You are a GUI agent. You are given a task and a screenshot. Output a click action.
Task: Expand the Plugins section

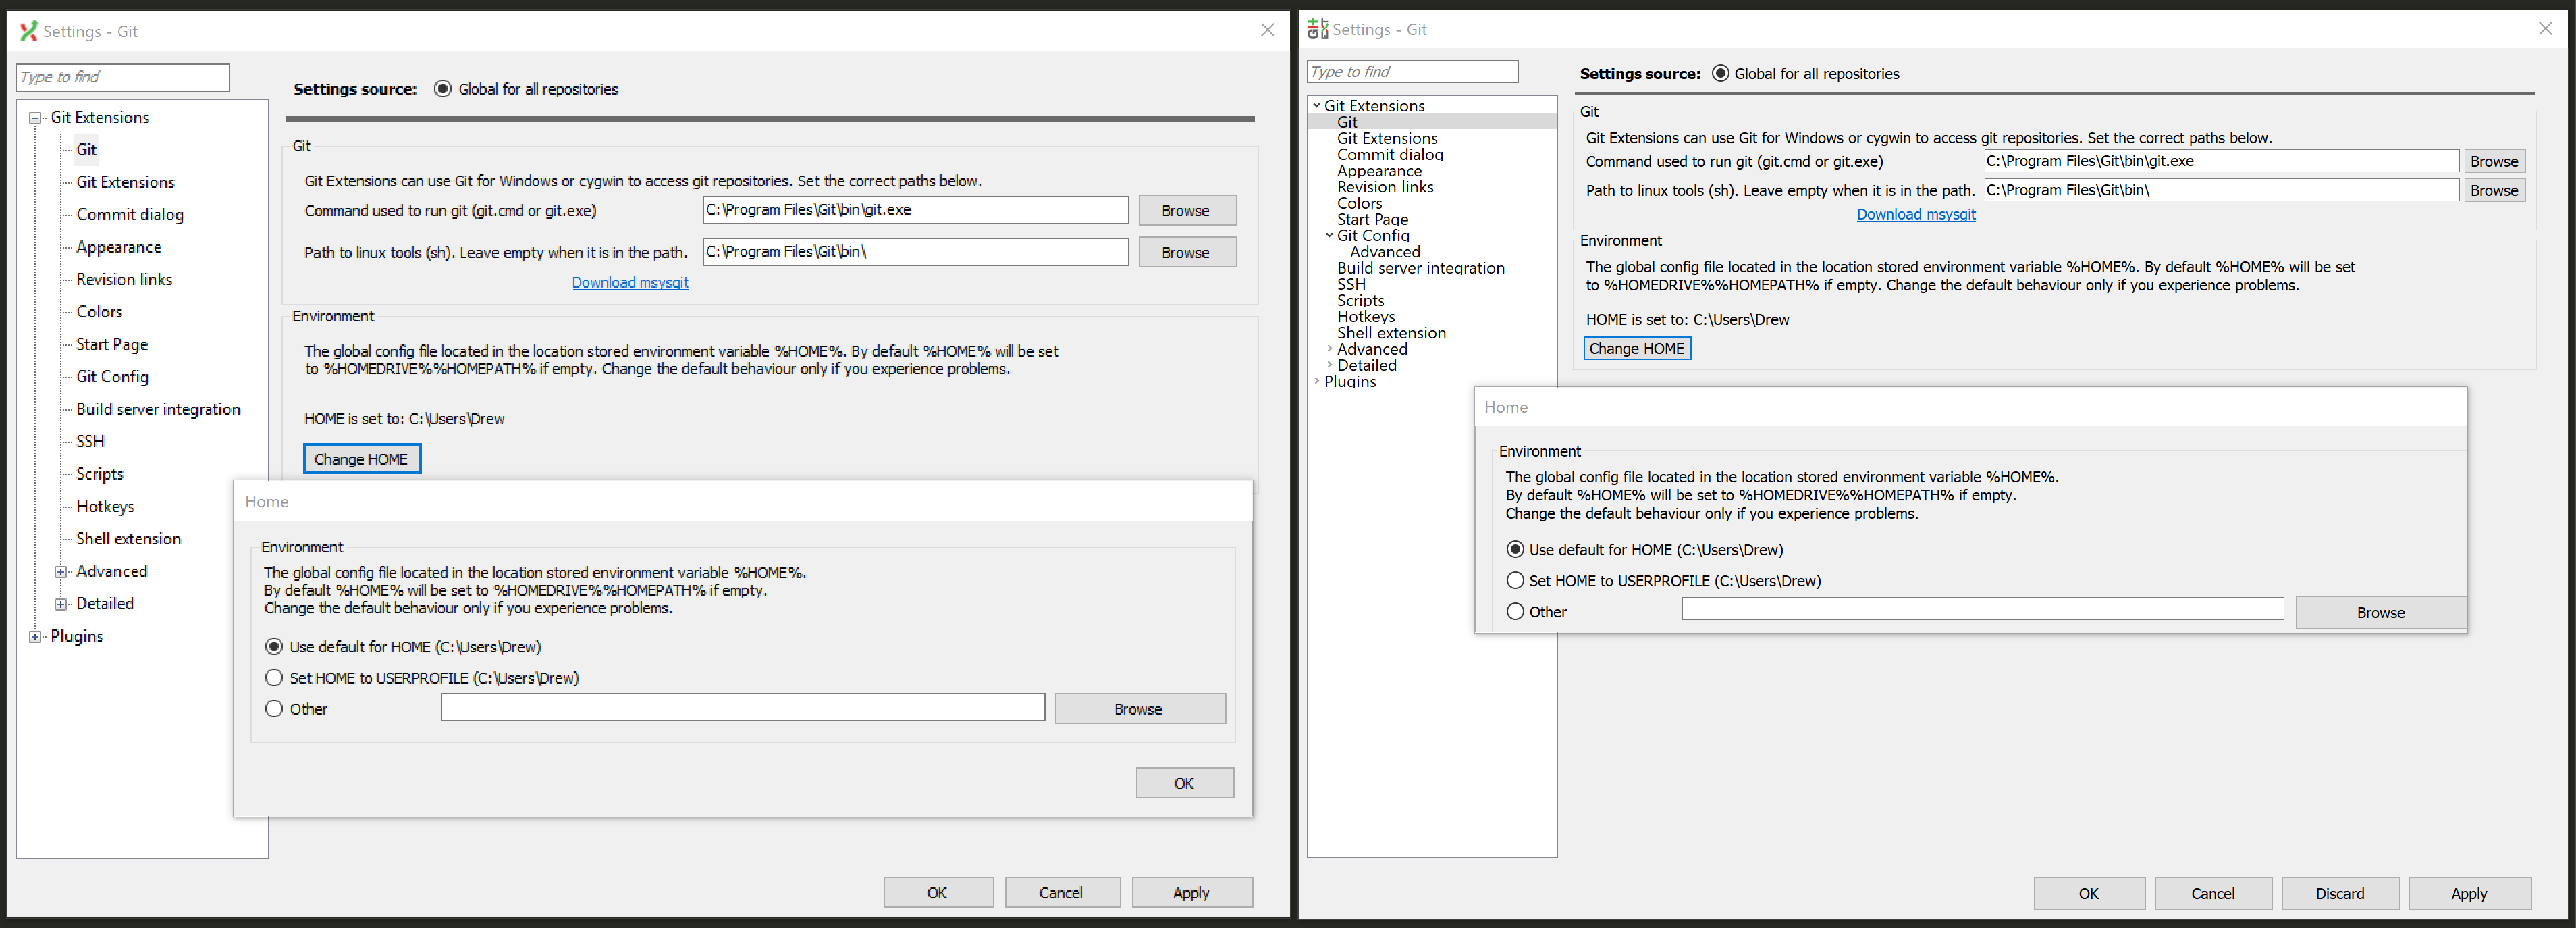(x=35, y=636)
